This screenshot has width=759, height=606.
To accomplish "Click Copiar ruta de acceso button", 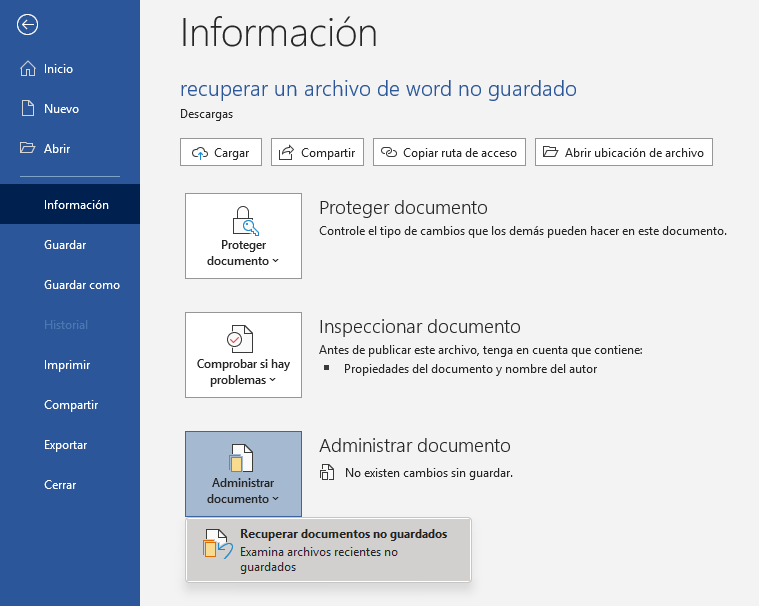I will tap(449, 152).
